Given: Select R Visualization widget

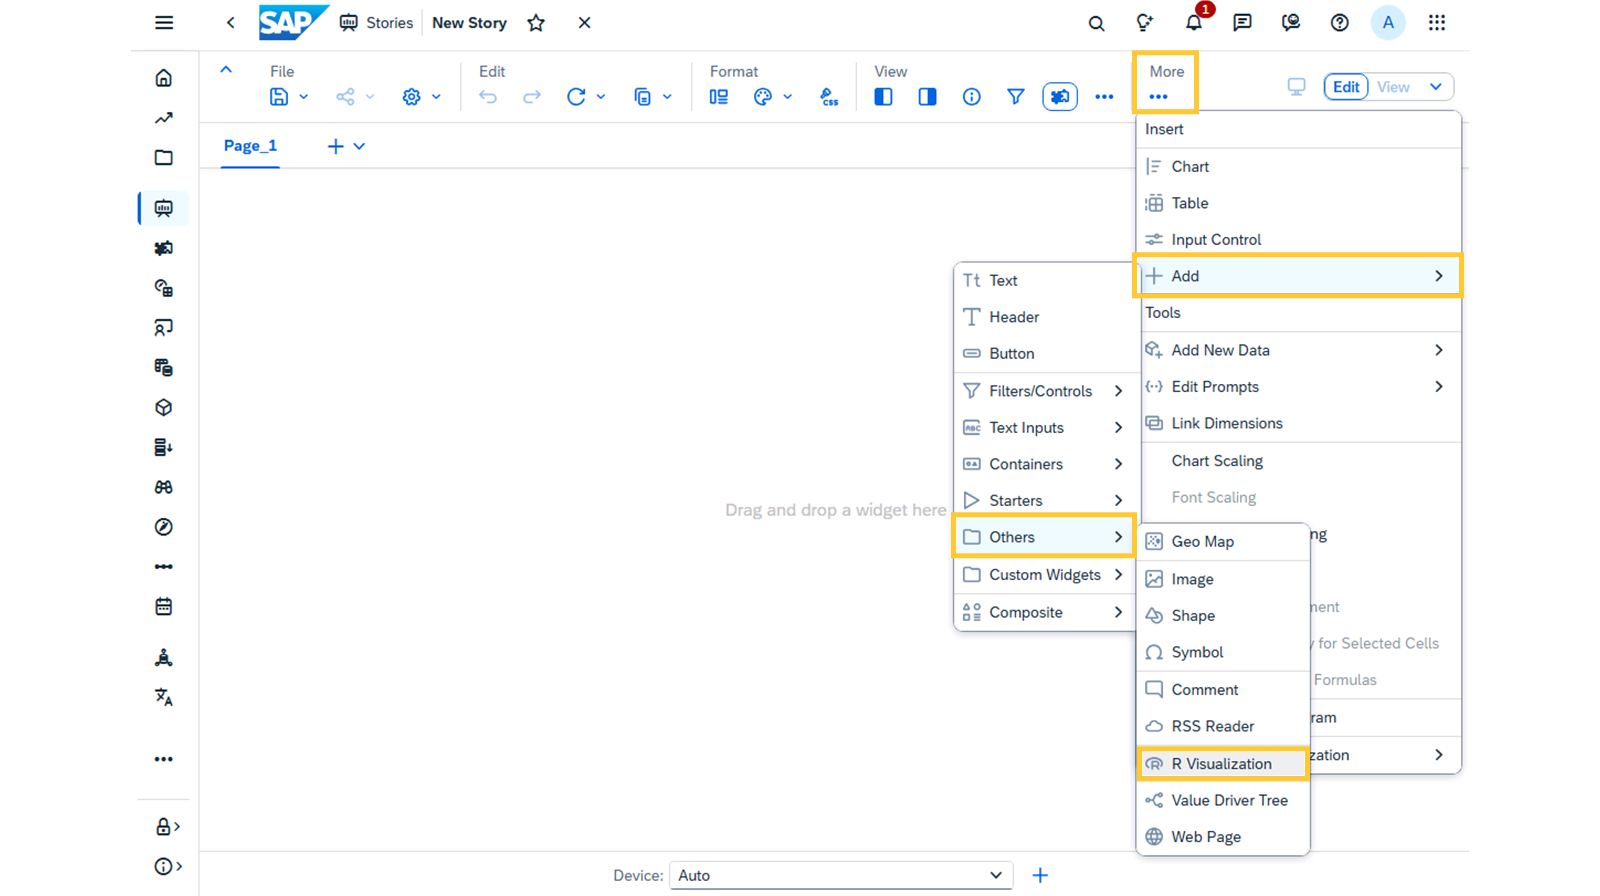Looking at the screenshot, I should [1223, 764].
